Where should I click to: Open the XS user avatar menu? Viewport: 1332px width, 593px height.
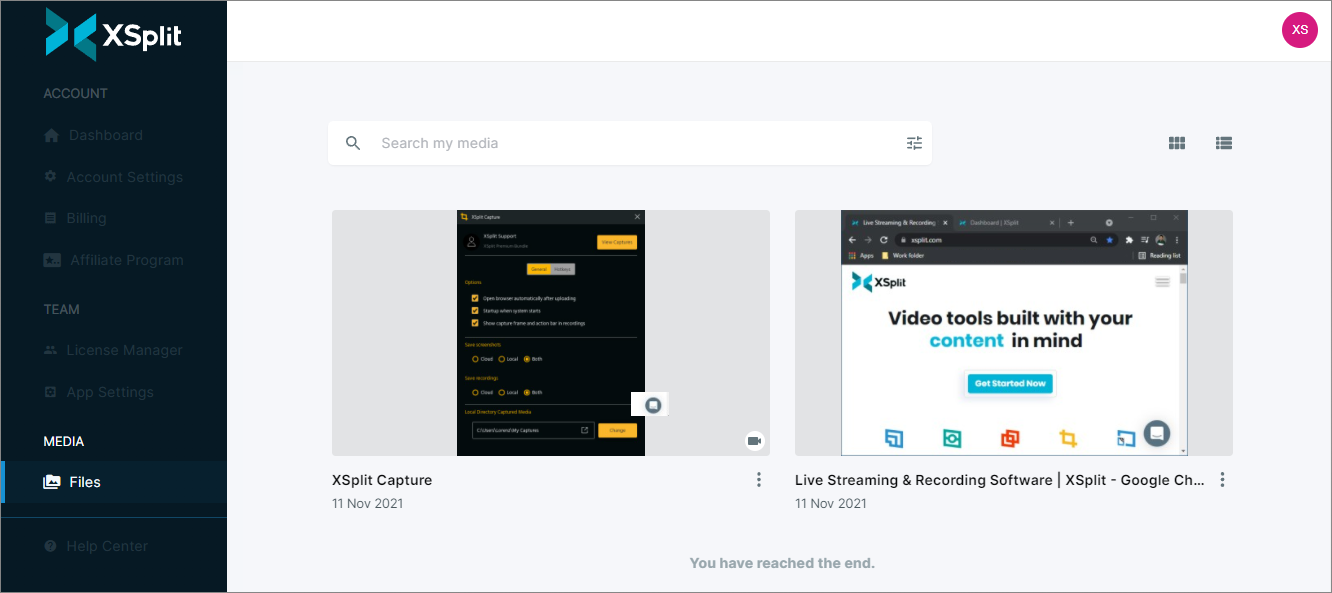tap(1299, 30)
